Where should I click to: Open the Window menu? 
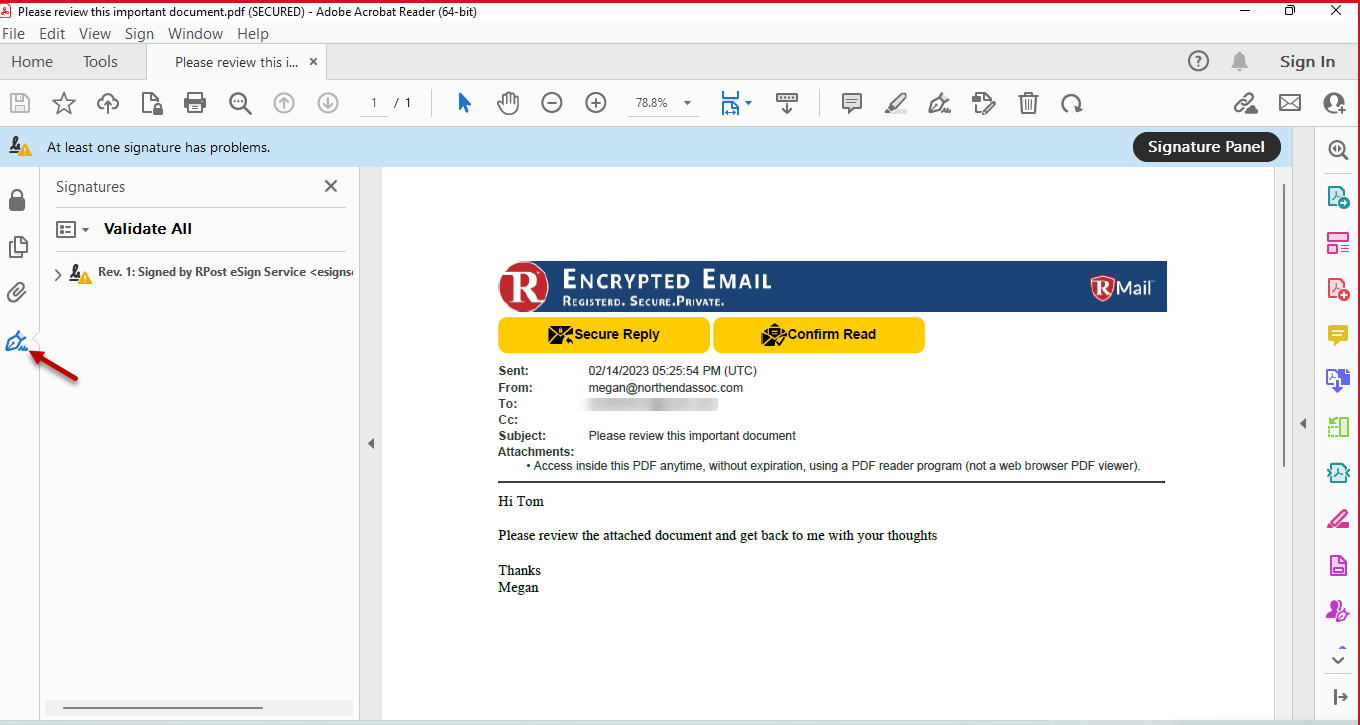tap(195, 33)
